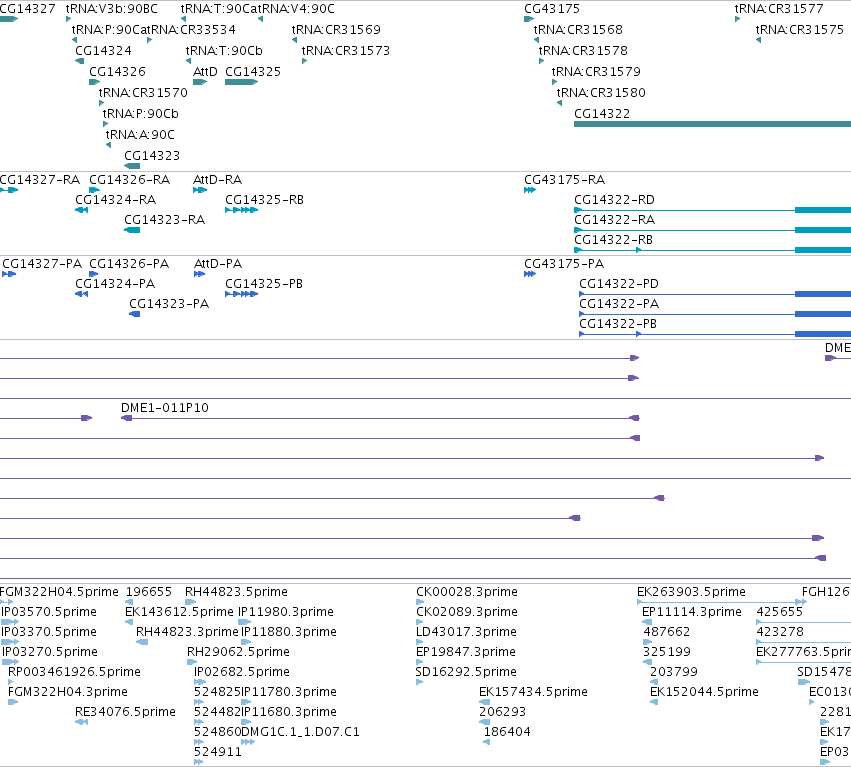Select protein CG43175-PA
Viewport: 851px width, 767px height.
click(x=530, y=274)
